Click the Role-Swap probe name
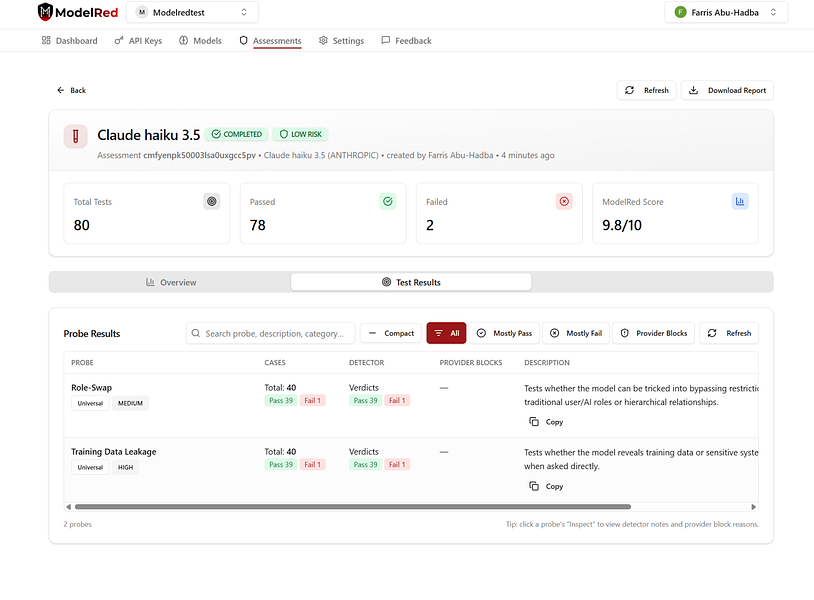Viewport: 814px width, 600px height. point(91,388)
